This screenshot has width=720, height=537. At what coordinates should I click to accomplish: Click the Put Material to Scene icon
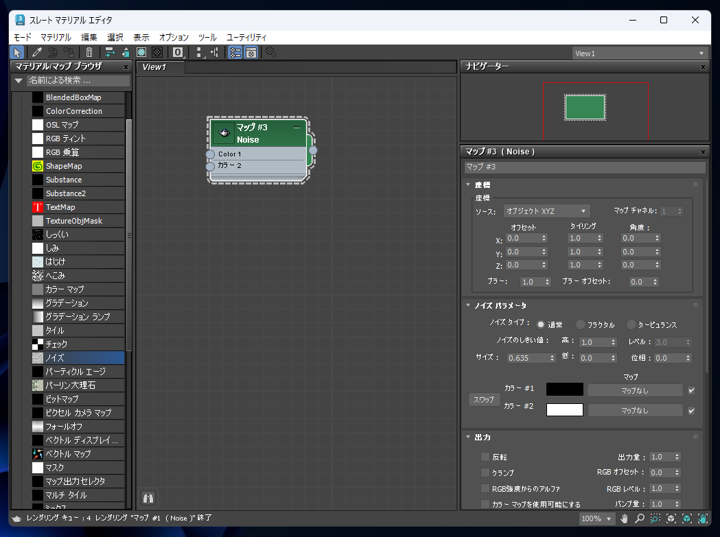click(53, 52)
